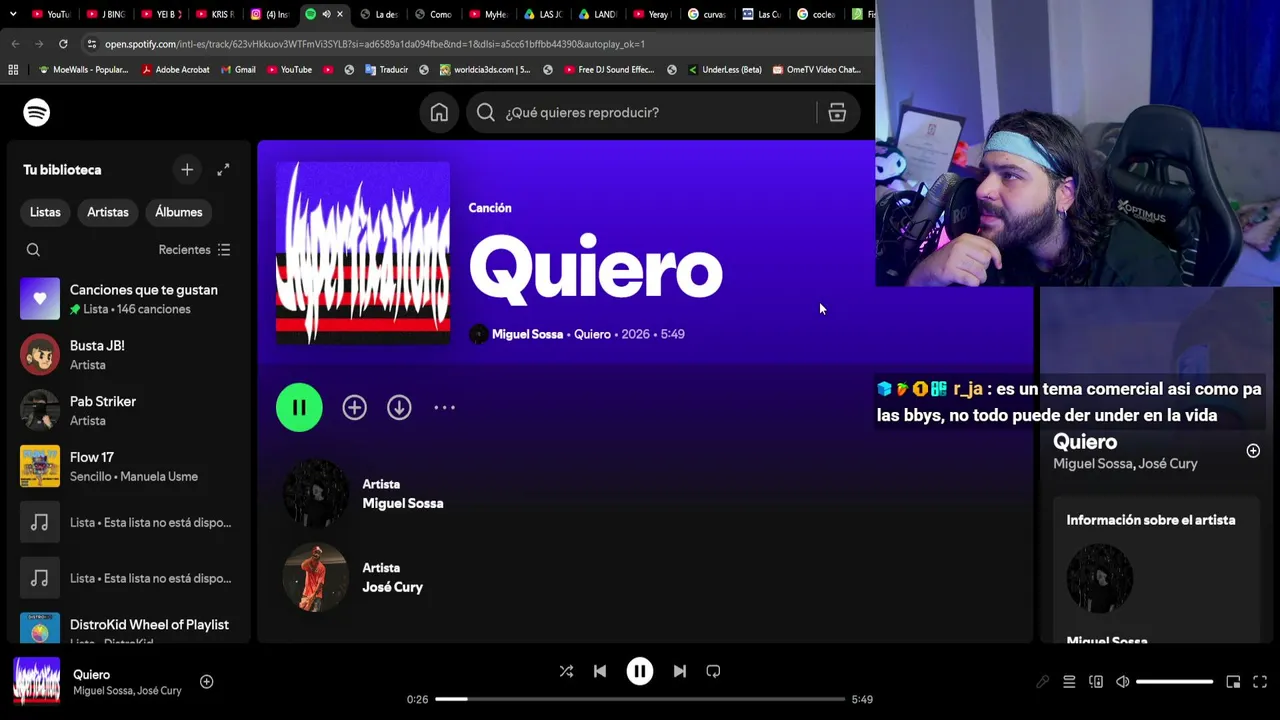Enter full screen mode in player

click(x=1260, y=682)
